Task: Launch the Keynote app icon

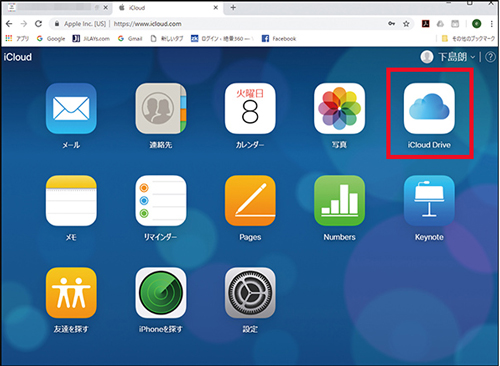Action: [429, 201]
